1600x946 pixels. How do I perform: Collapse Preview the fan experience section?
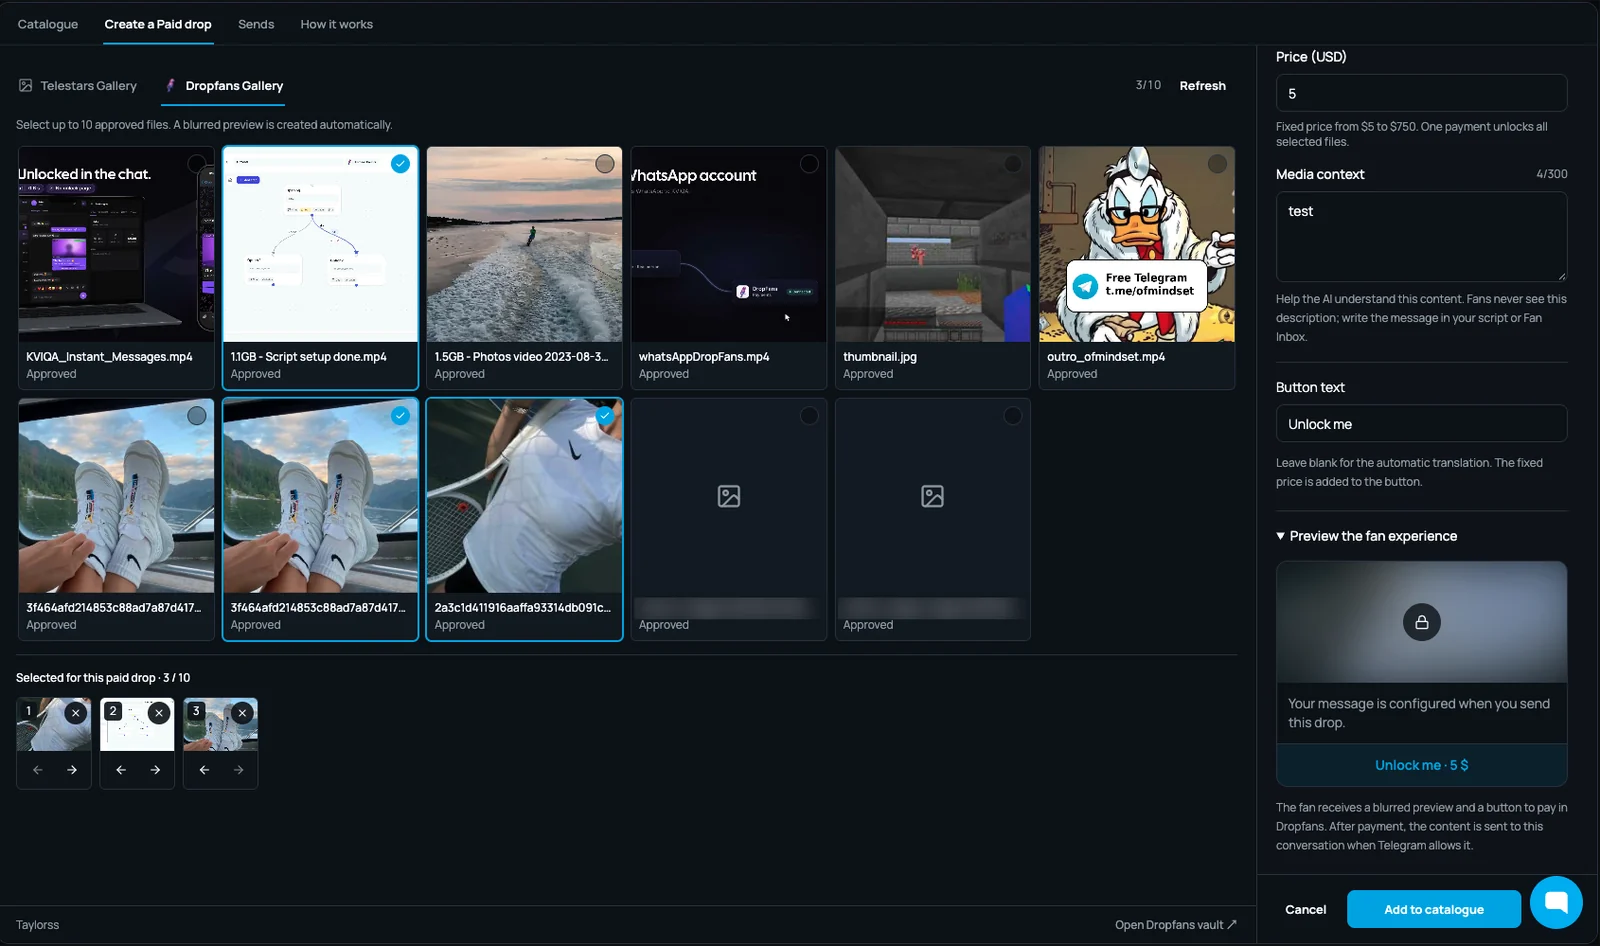click(x=1366, y=536)
